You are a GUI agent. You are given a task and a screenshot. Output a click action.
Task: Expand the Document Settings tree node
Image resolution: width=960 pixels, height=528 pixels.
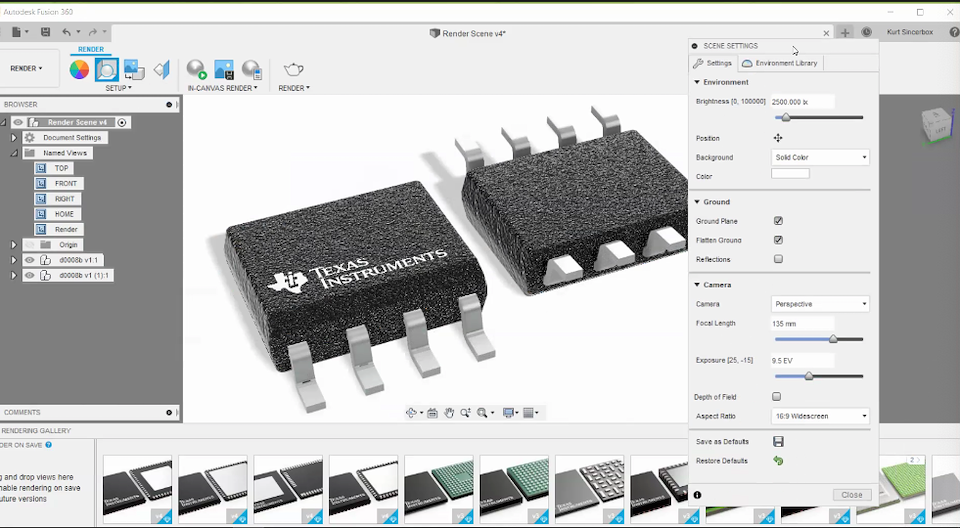14,138
